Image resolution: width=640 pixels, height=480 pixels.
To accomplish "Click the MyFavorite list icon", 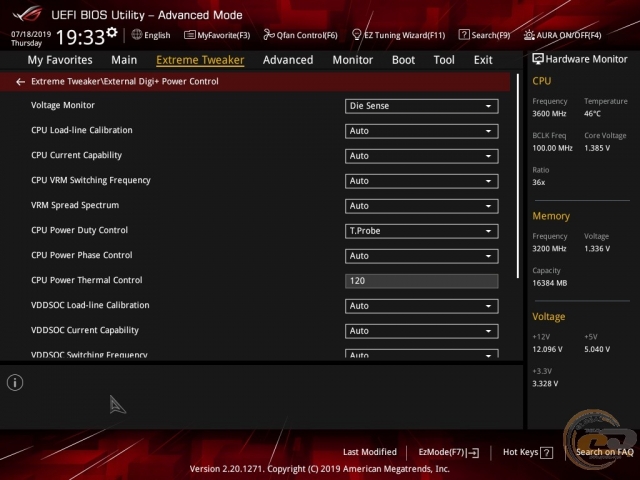I will [x=189, y=35].
